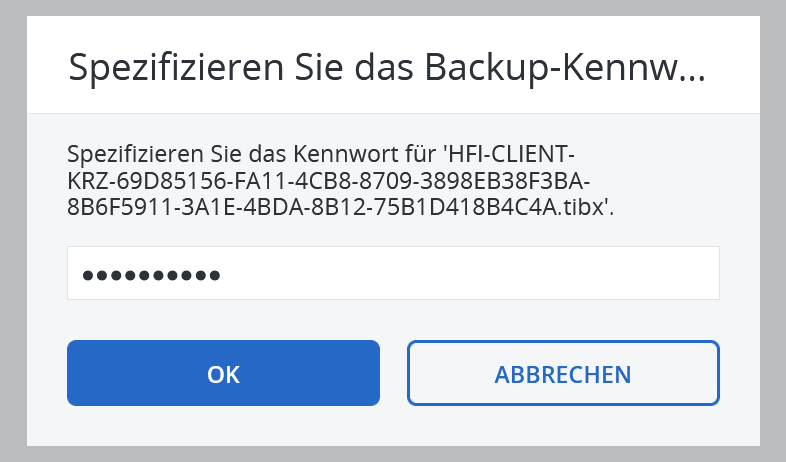Dismiss password prompt via ABBRECHEN button
This screenshot has width=786, height=462.
(563, 373)
